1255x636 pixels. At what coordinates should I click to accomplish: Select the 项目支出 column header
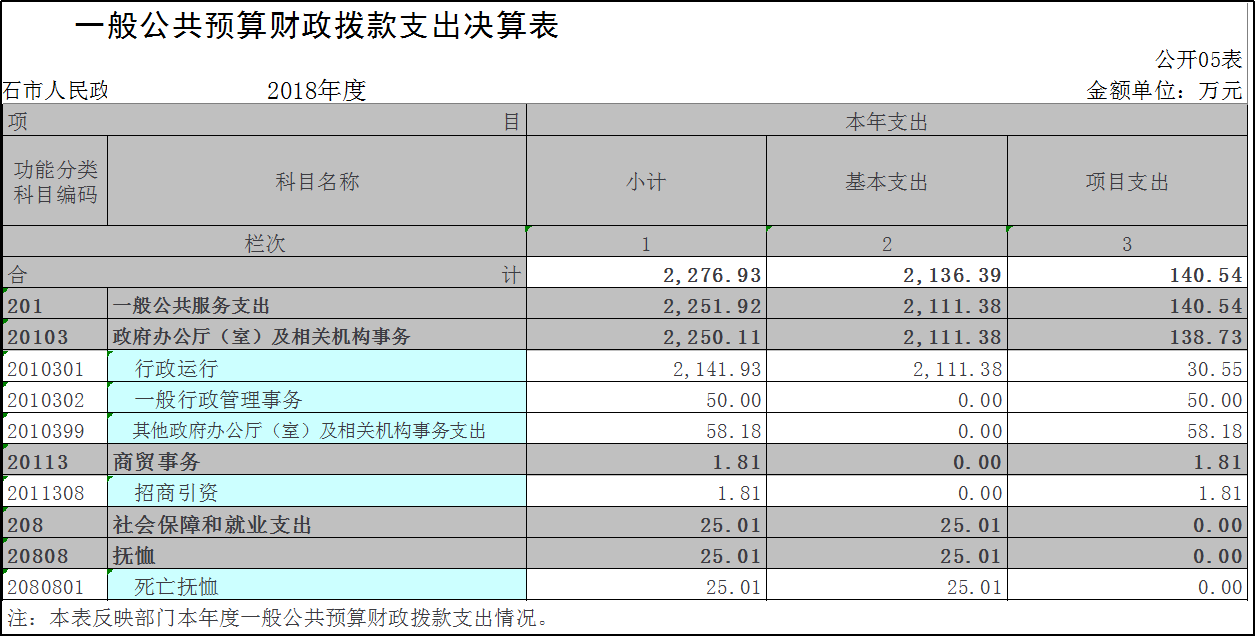pos(1127,182)
